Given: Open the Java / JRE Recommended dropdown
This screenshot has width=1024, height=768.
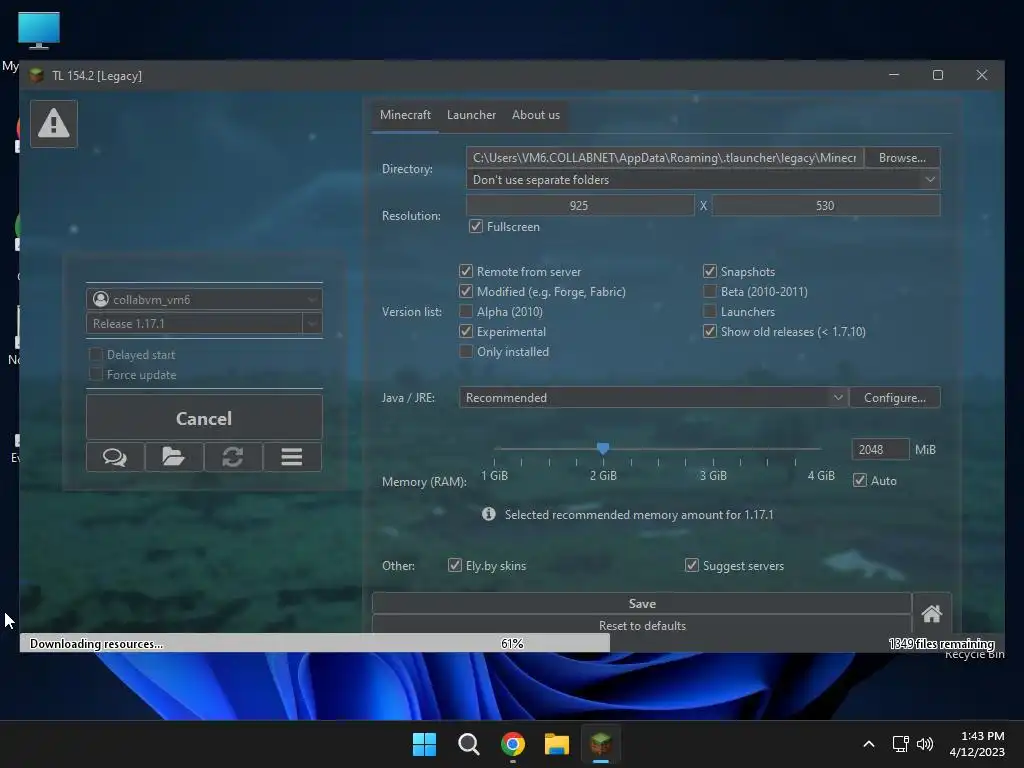Looking at the screenshot, I should [x=653, y=397].
